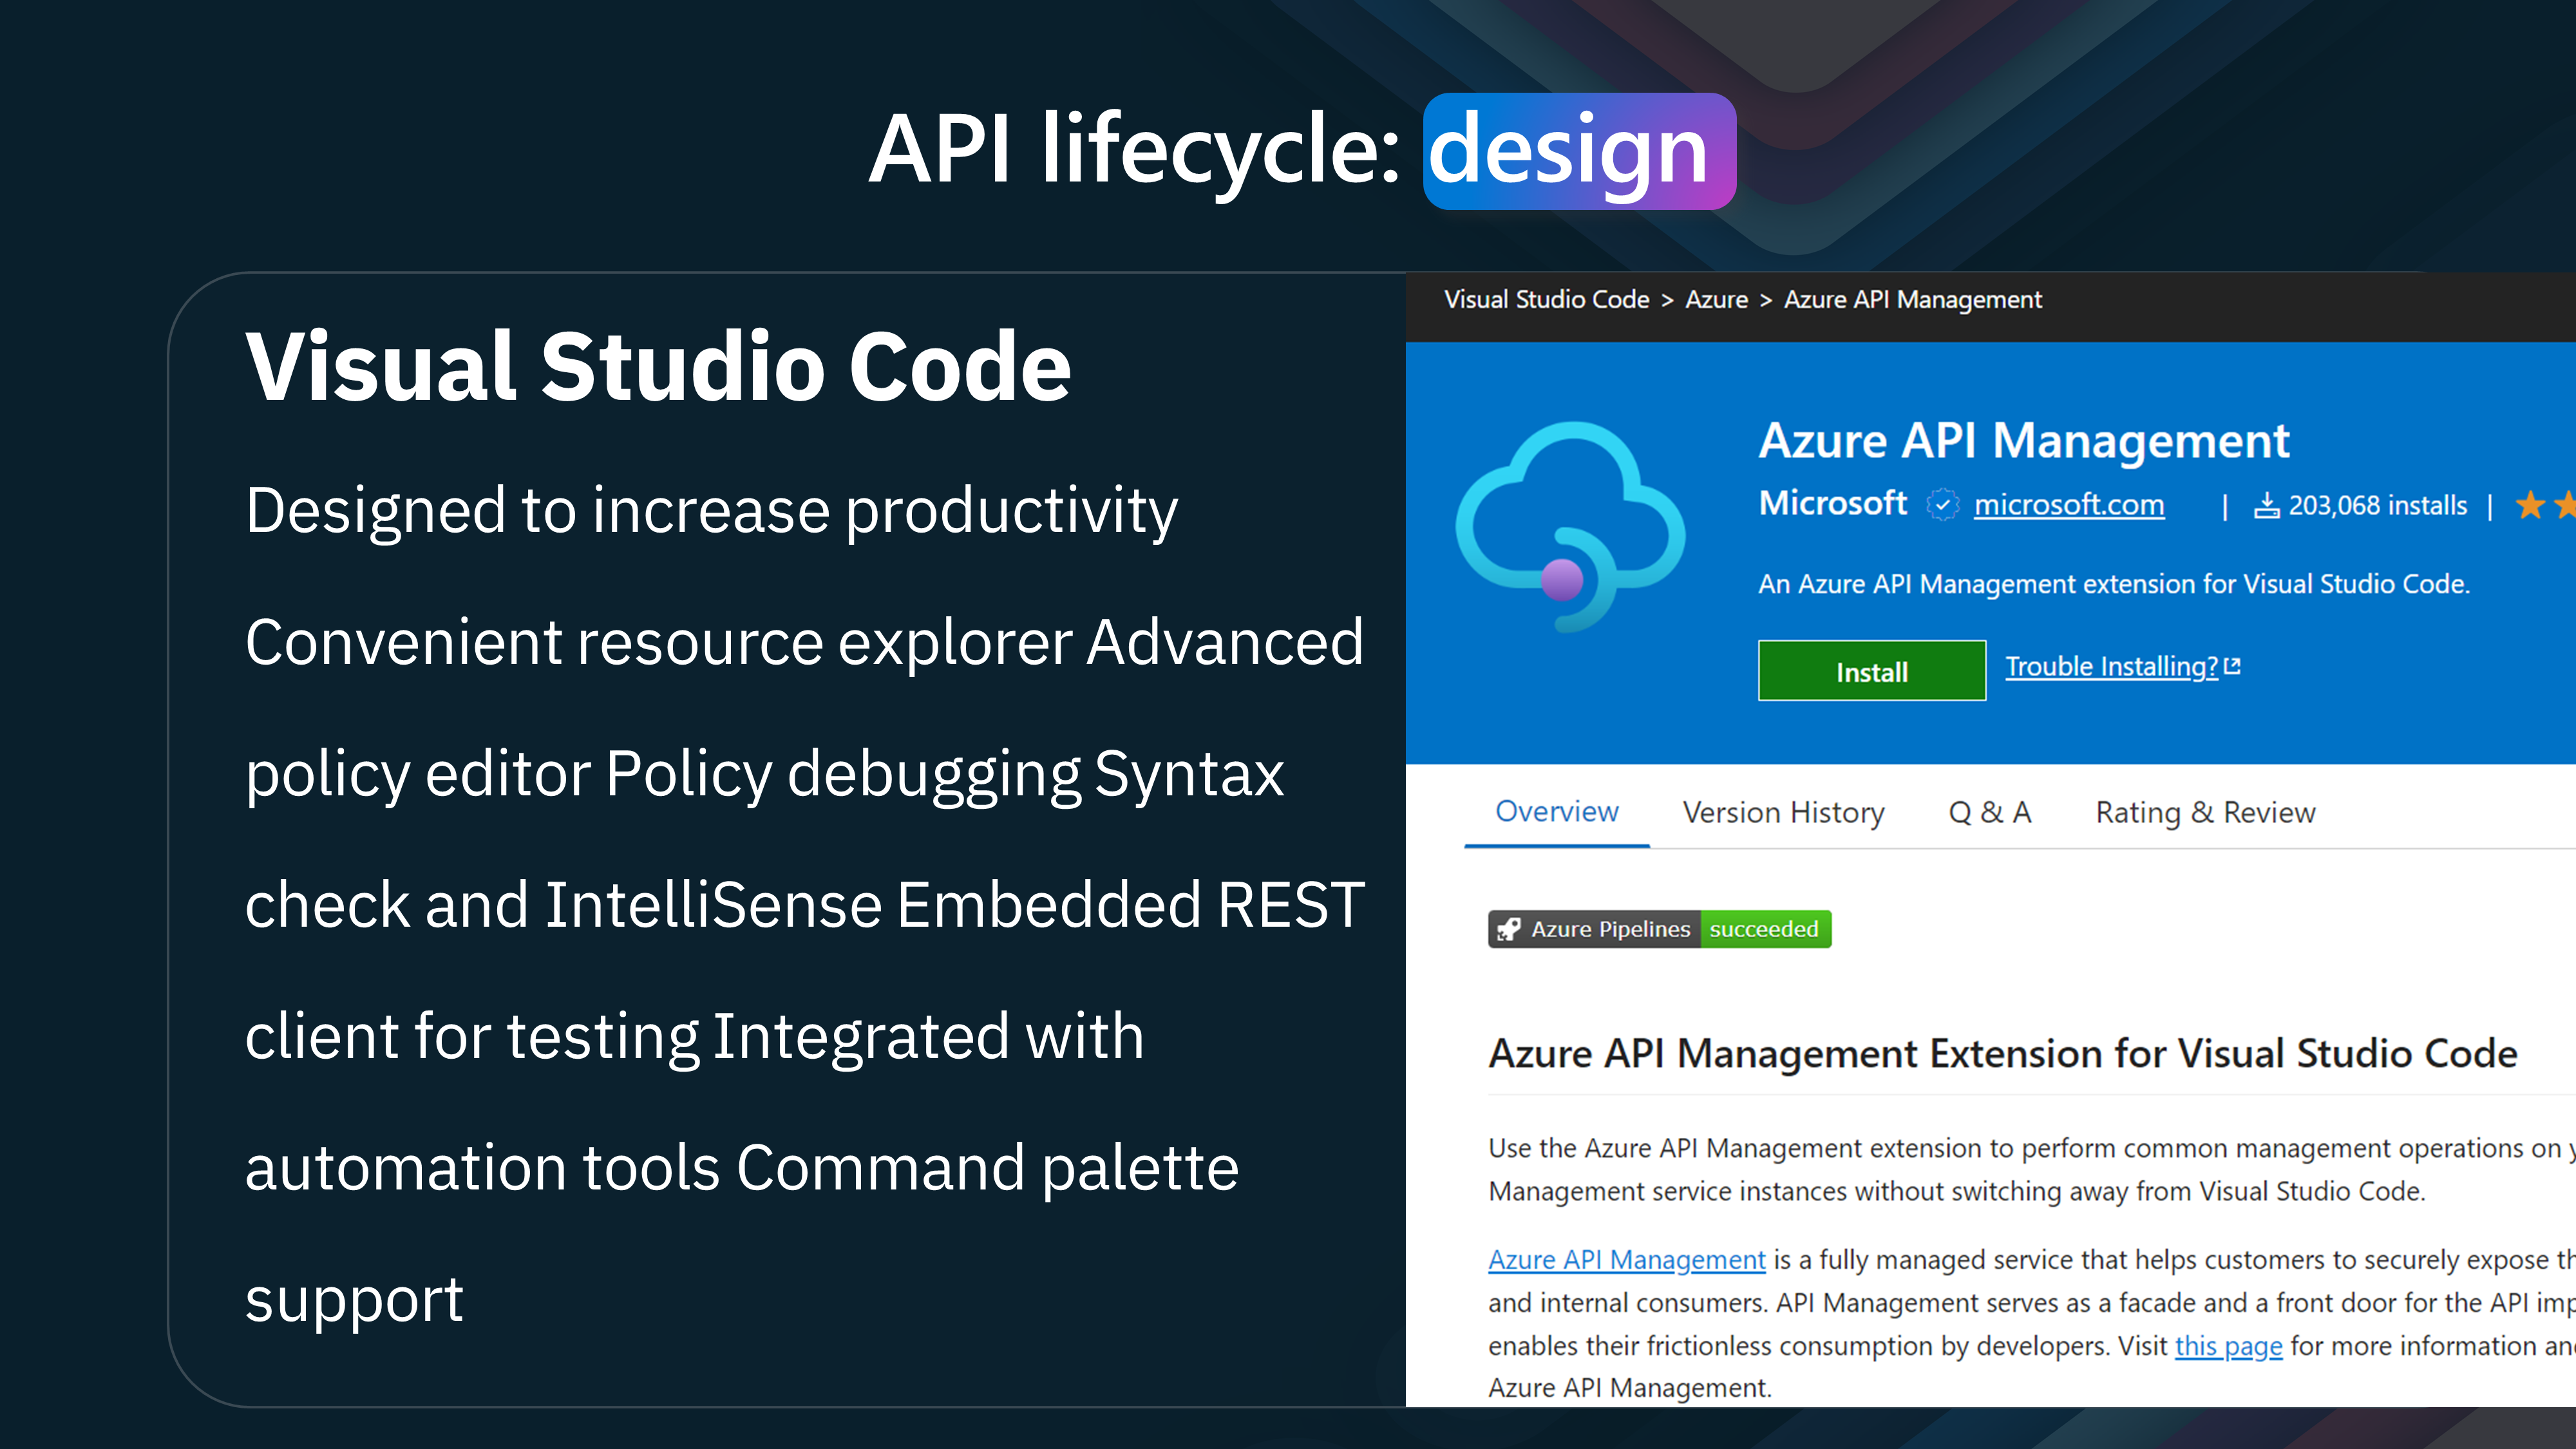The height and width of the screenshot is (1449, 2576).
Task: Click the 'Visual Studio Code' slide heading
Action: click(658, 367)
